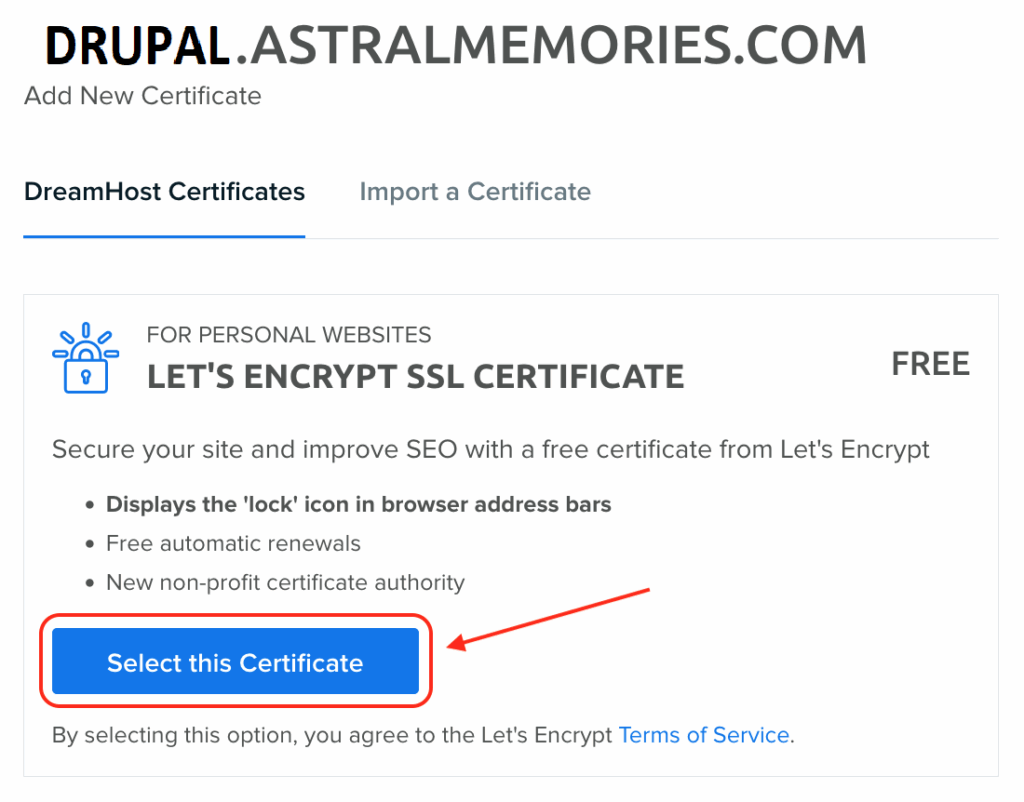
Task: Switch to the DreamHost Certificates tab
Action: click(x=164, y=191)
